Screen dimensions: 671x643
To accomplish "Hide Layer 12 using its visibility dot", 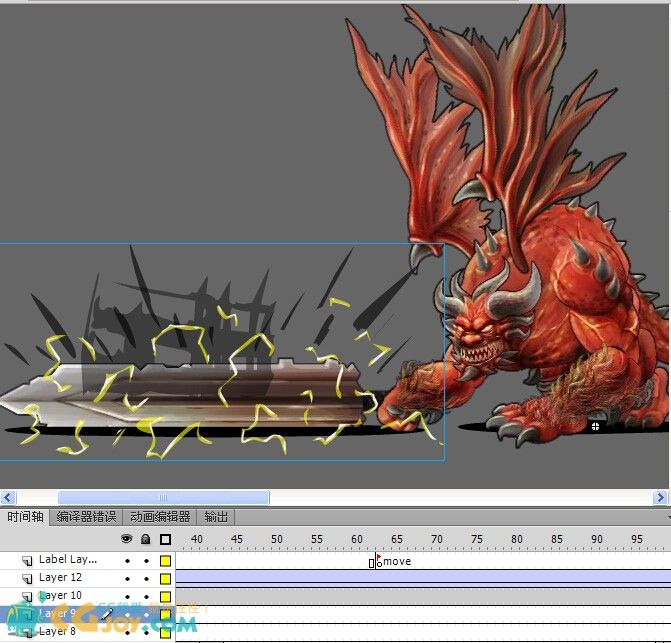I will (x=127, y=578).
